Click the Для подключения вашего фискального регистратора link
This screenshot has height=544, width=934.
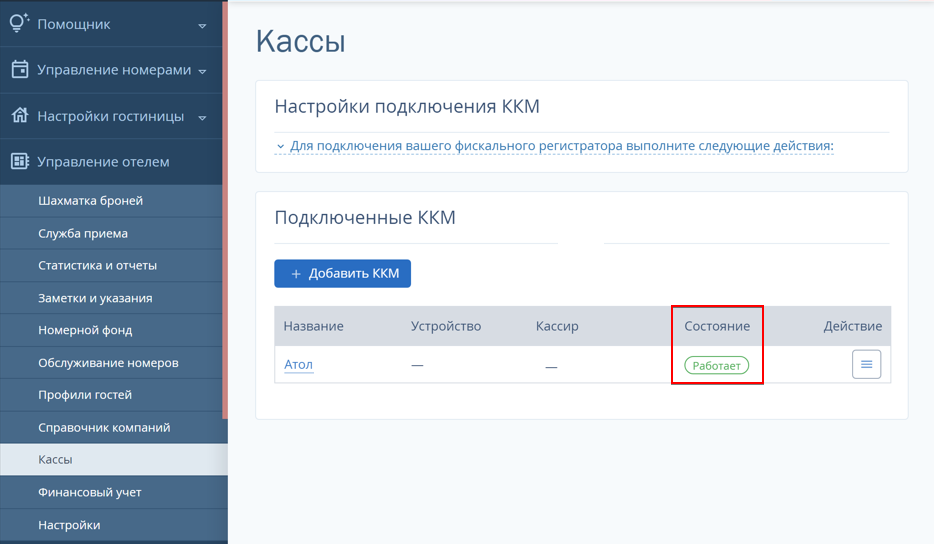pos(561,146)
